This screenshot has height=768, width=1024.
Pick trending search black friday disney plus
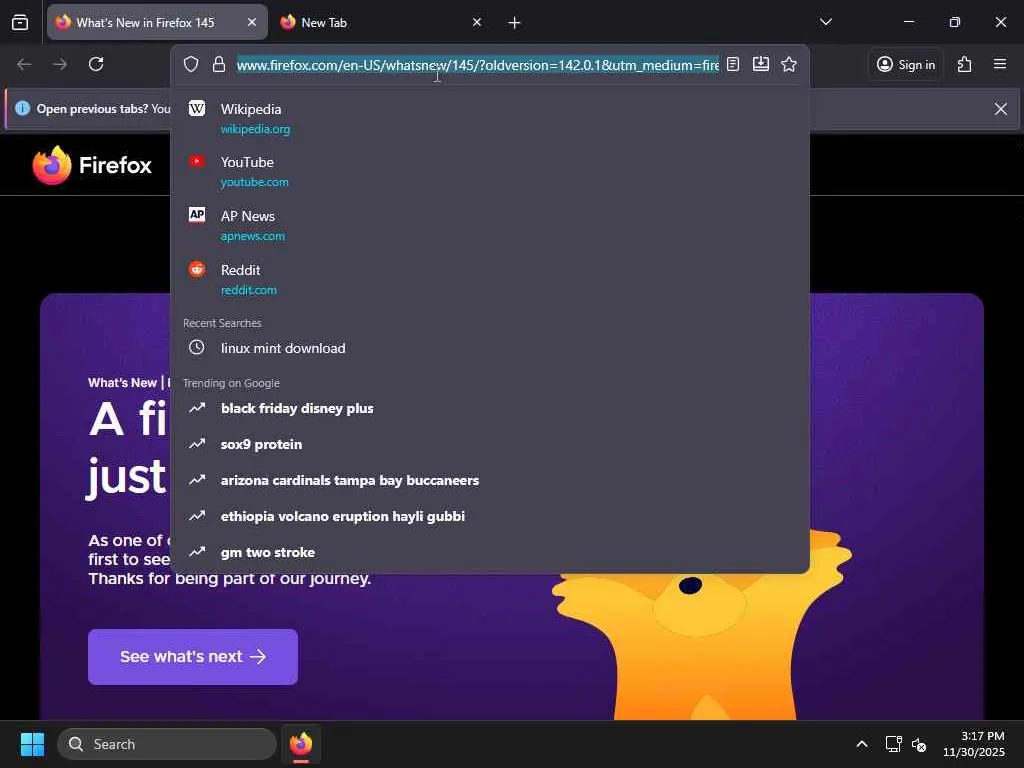click(x=490, y=408)
